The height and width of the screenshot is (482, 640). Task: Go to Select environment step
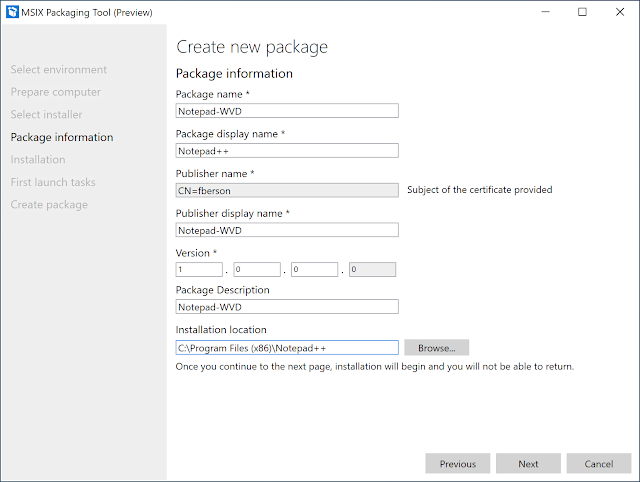[x=58, y=70]
